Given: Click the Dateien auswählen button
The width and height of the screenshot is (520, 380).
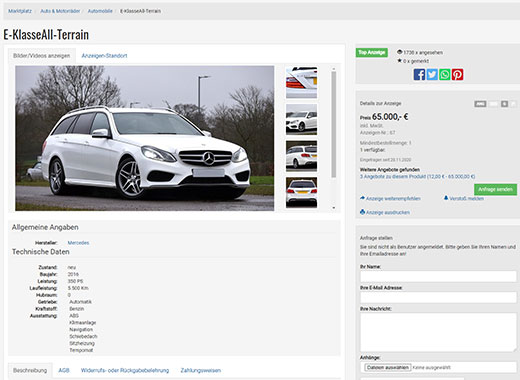Looking at the screenshot, I should 388,367.
